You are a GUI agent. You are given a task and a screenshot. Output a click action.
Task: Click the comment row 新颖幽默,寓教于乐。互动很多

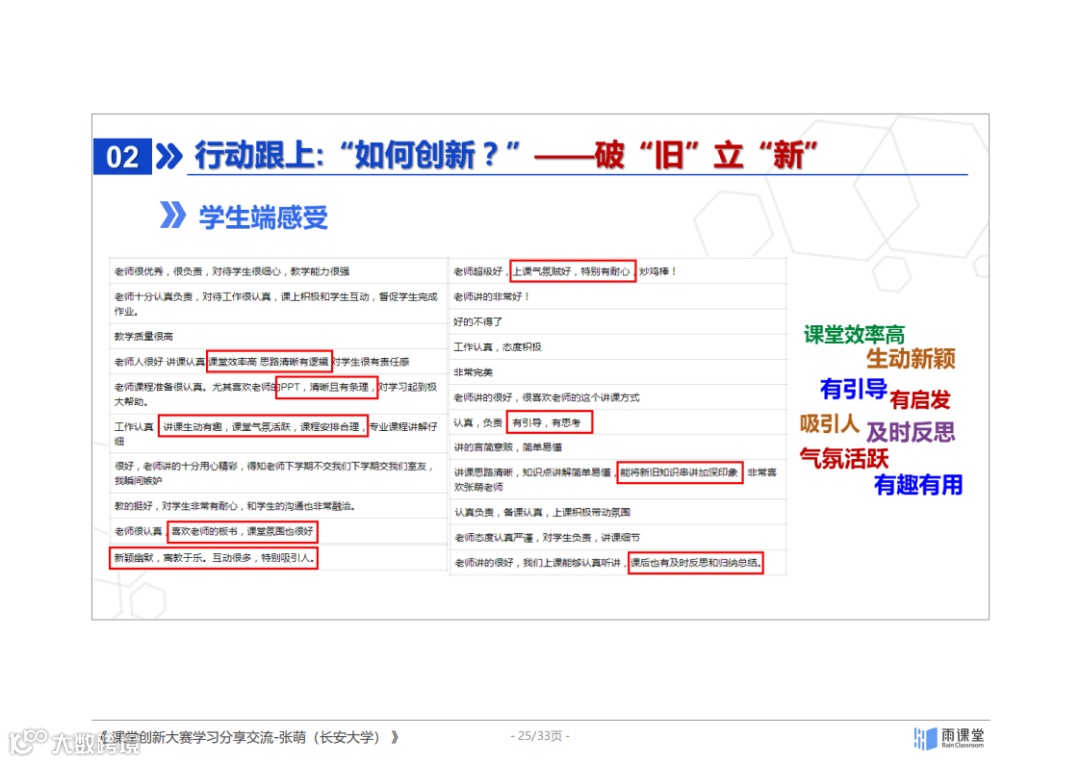[278, 558]
